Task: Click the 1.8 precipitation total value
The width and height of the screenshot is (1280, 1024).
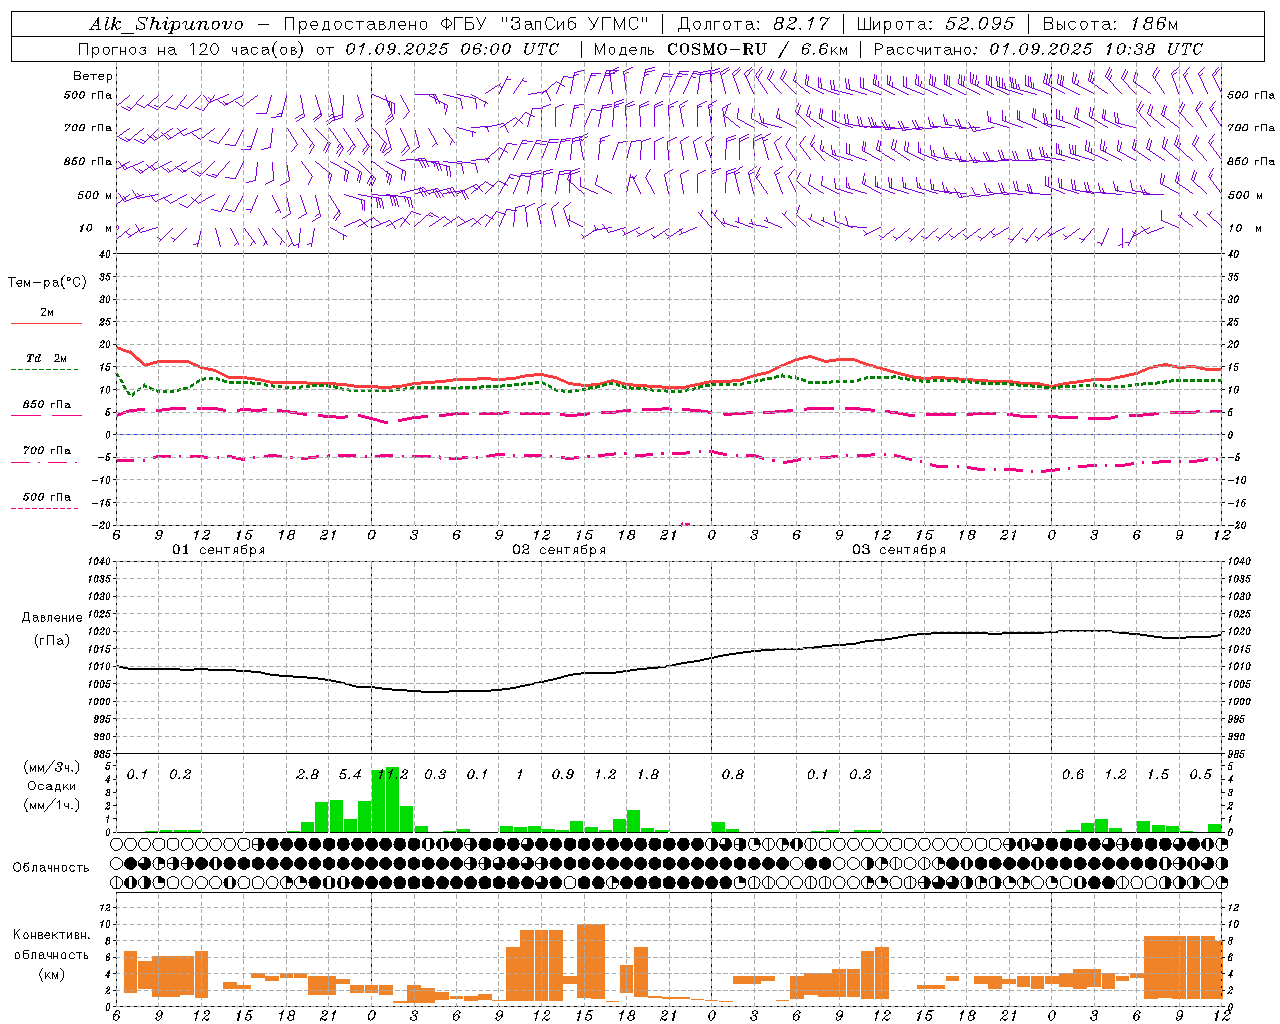Action: pyautogui.click(x=648, y=774)
